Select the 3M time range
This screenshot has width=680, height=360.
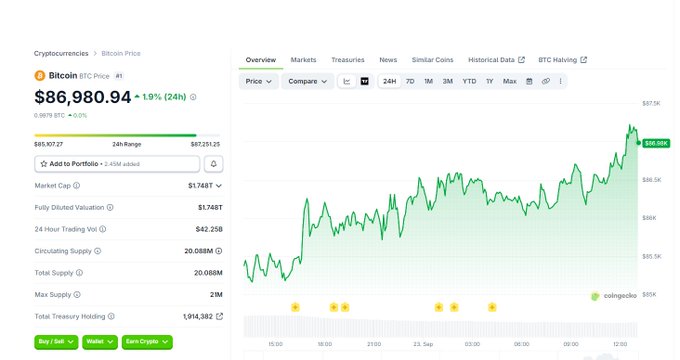pyautogui.click(x=448, y=81)
